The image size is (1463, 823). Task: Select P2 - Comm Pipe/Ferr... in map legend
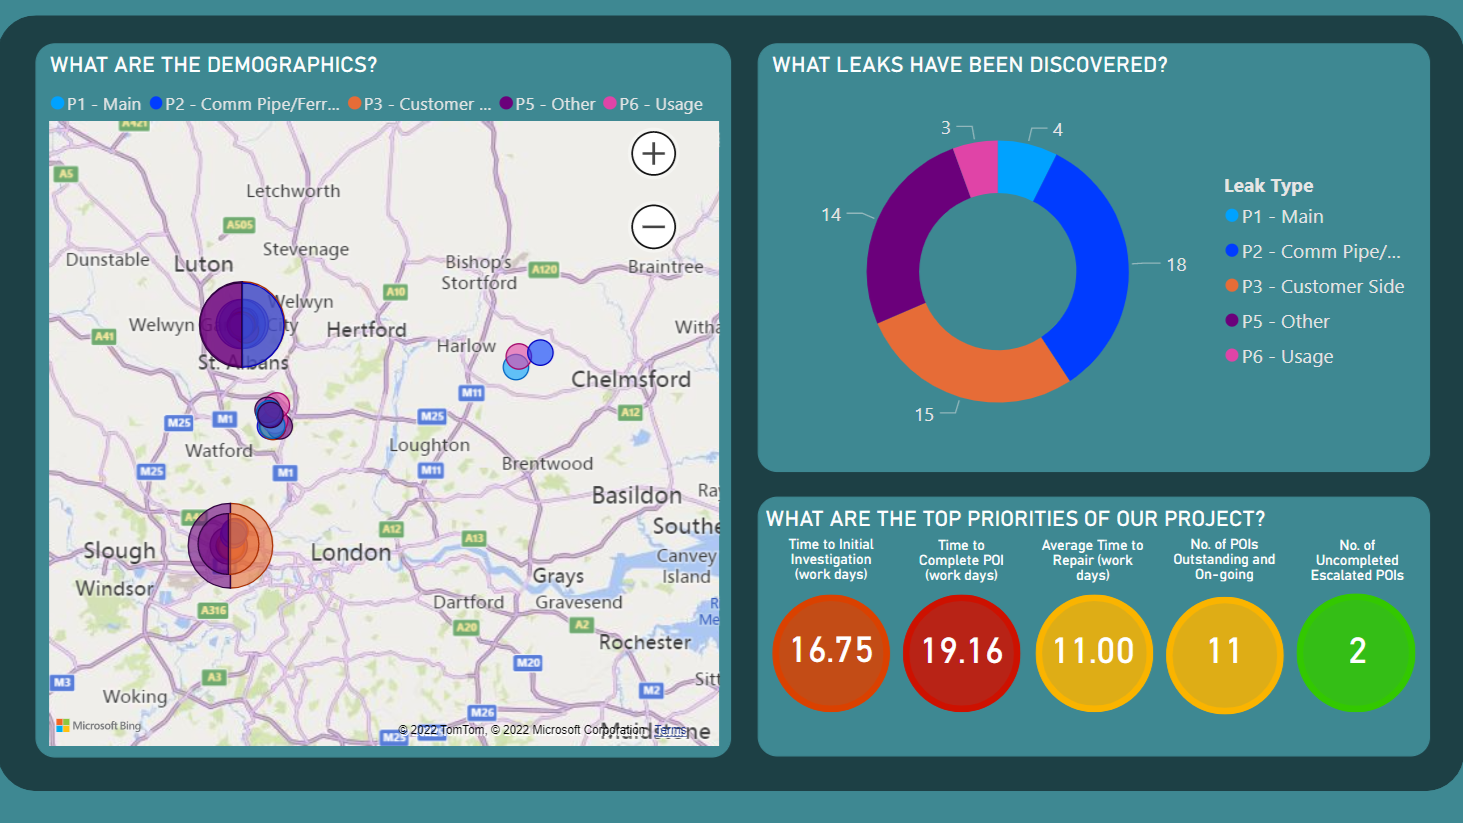pos(245,104)
